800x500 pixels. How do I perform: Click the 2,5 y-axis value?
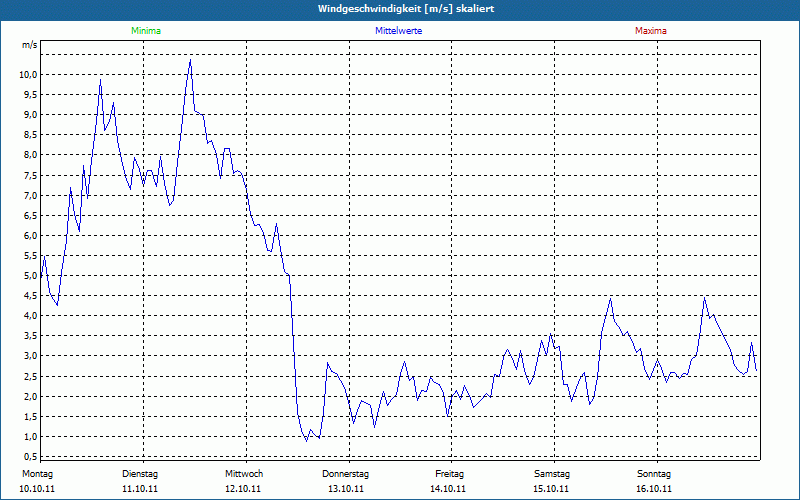31,376
